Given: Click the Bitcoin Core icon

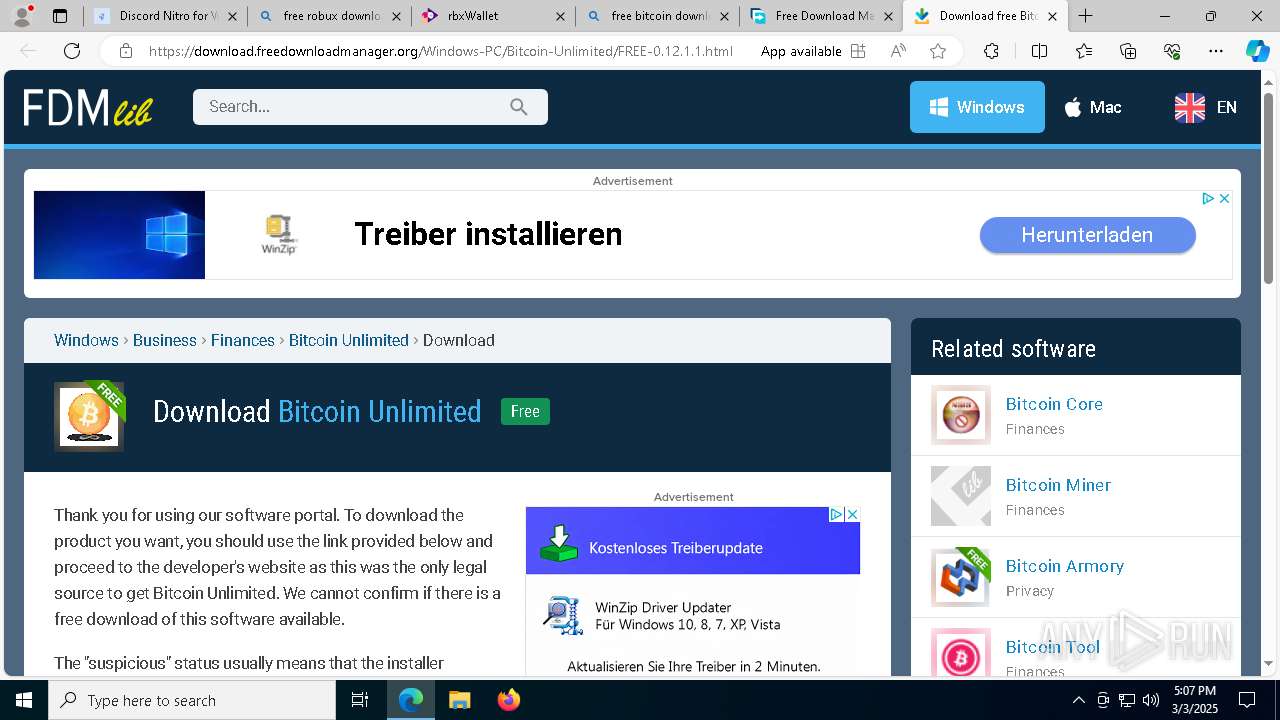Looking at the screenshot, I should pos(961,415).
